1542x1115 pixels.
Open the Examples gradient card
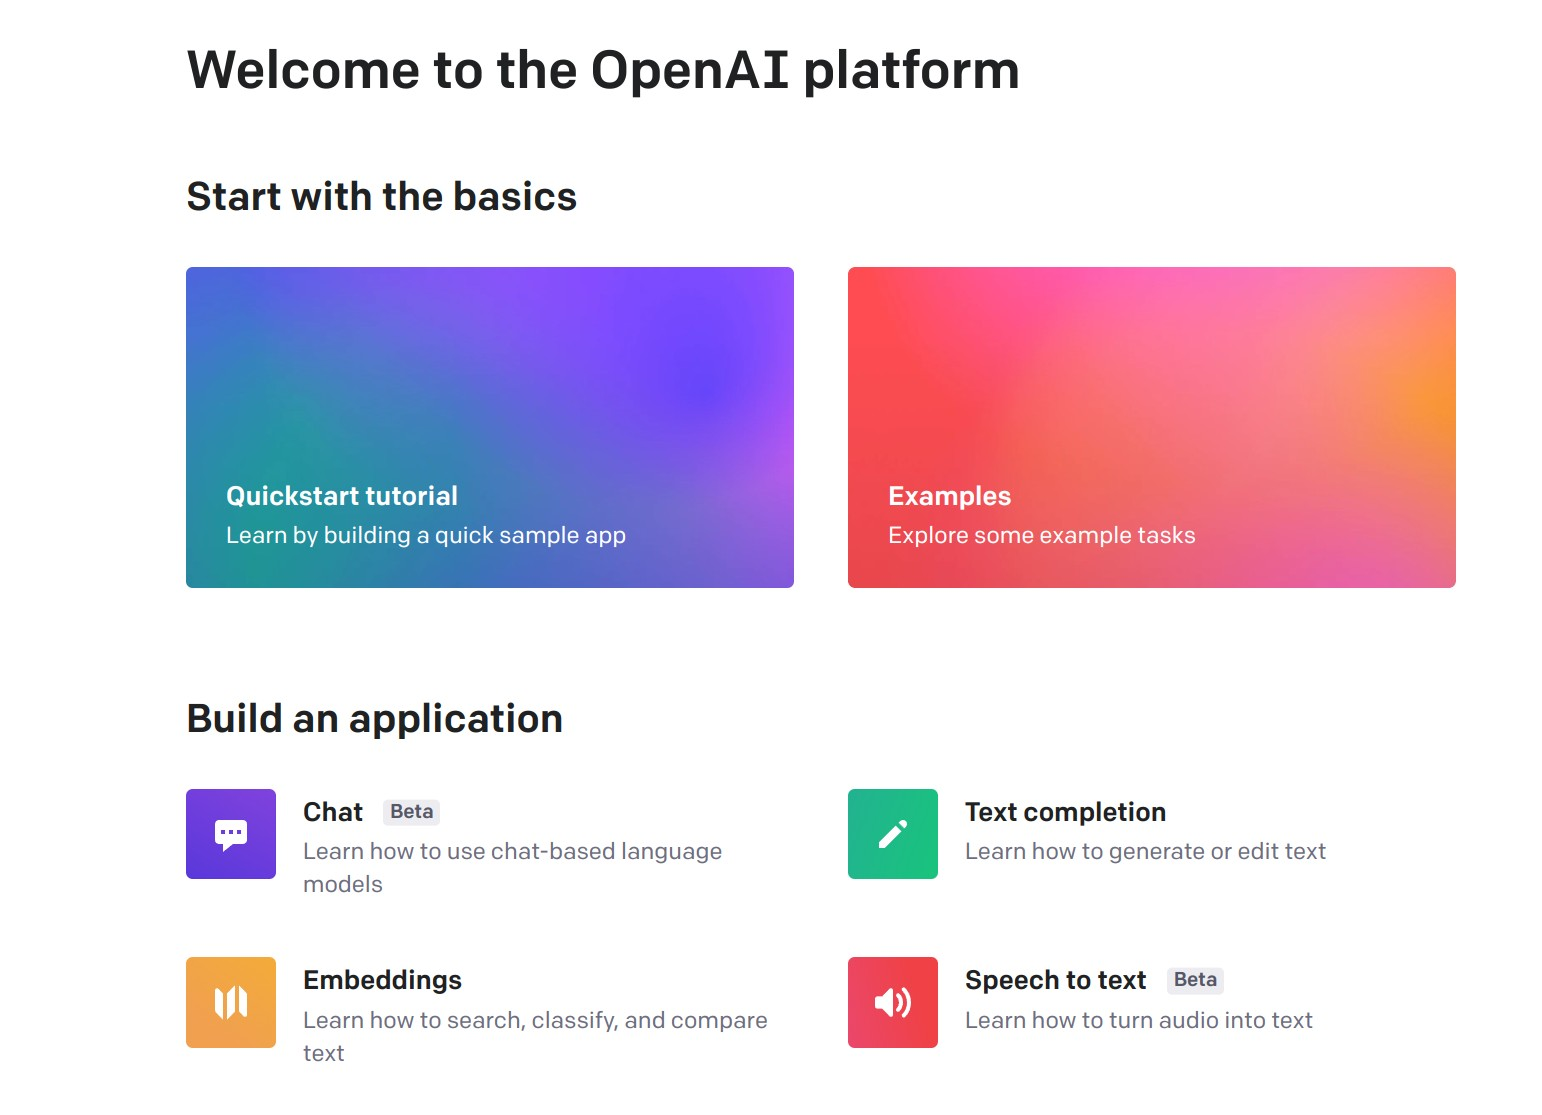point(1152,427)
